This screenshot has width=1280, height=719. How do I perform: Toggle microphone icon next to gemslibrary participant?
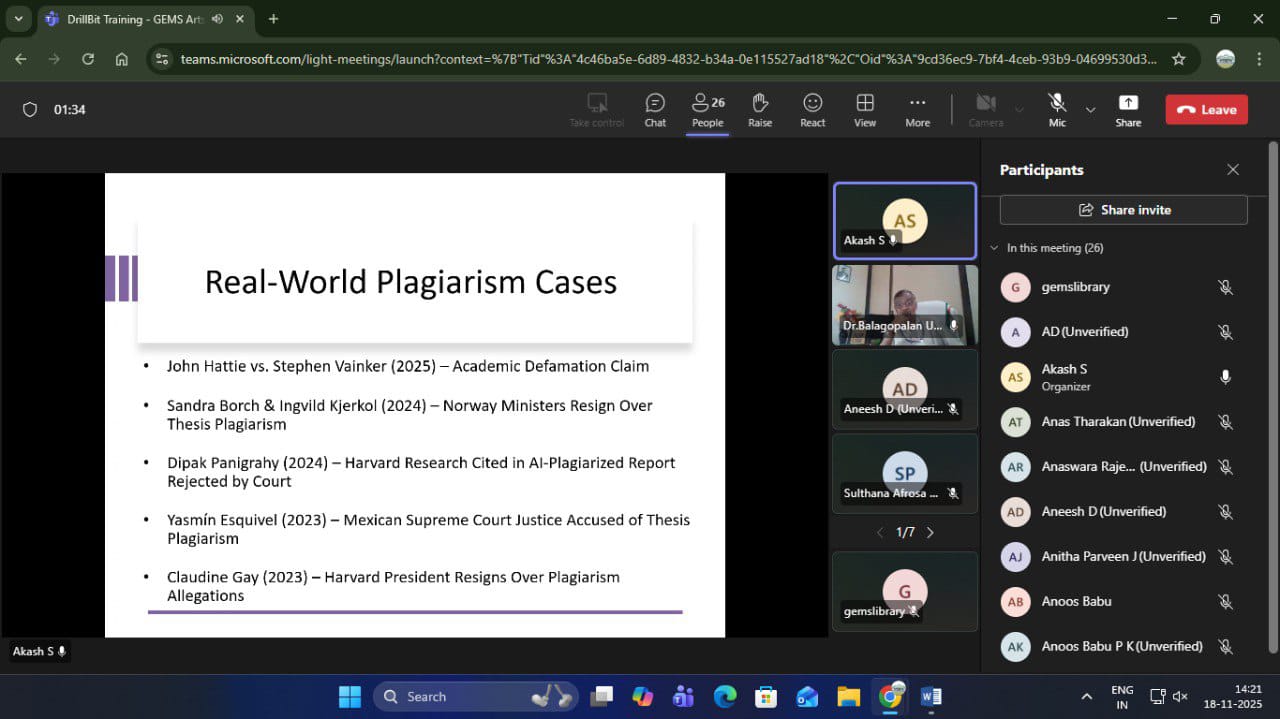tap(1225, 287)
